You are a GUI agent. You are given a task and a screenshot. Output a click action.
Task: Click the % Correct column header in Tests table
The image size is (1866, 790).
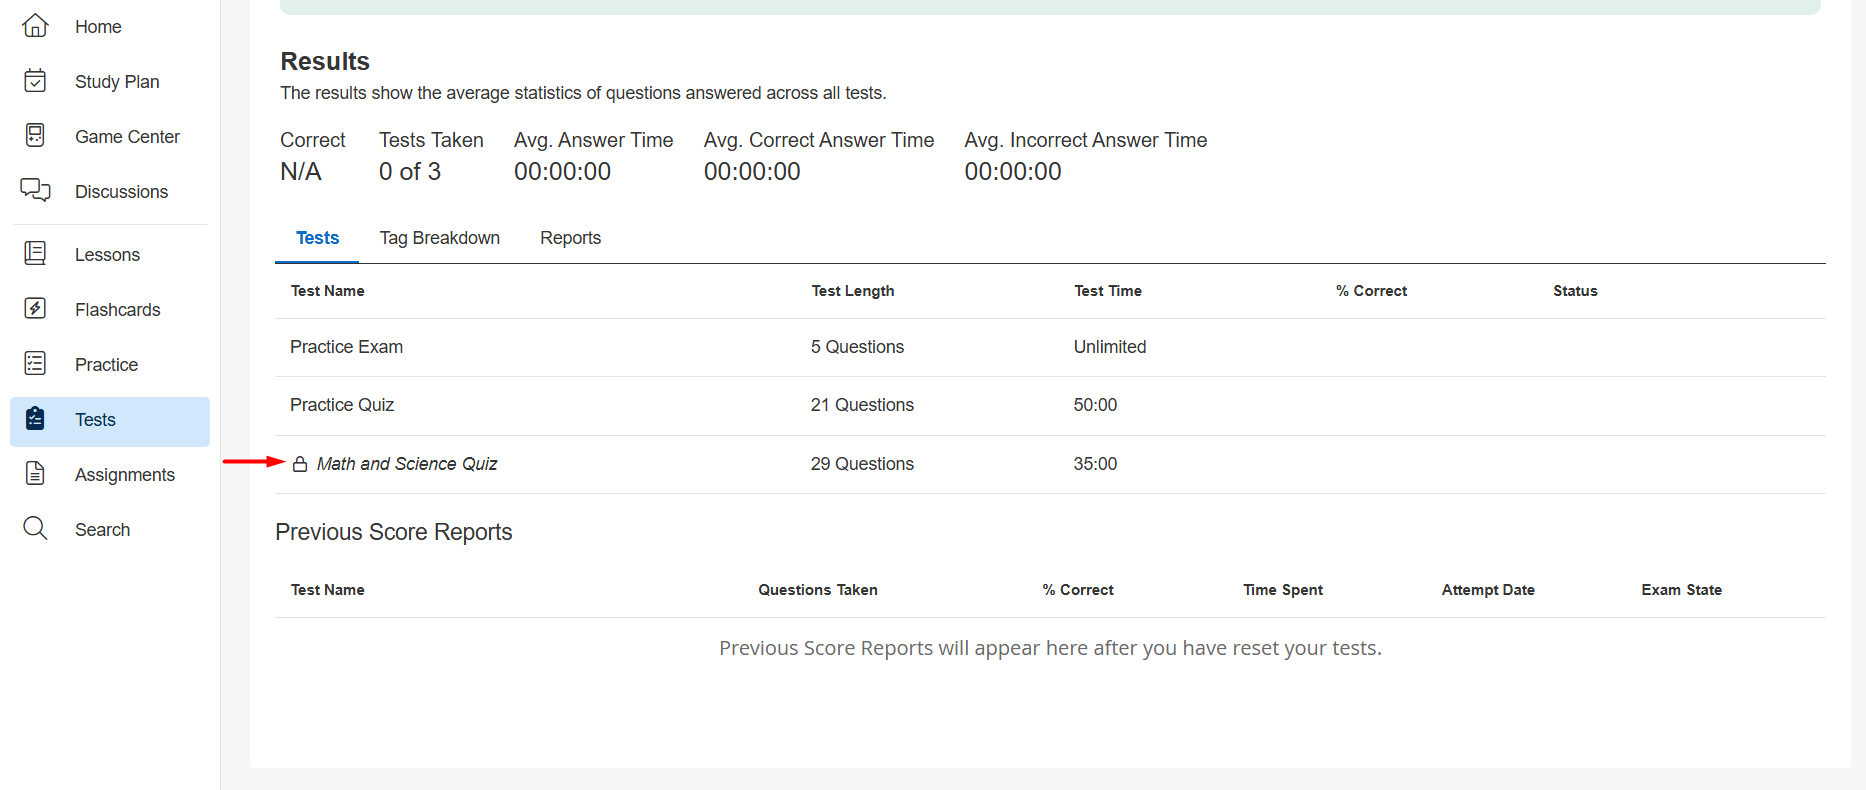(x=1371, y=291)
